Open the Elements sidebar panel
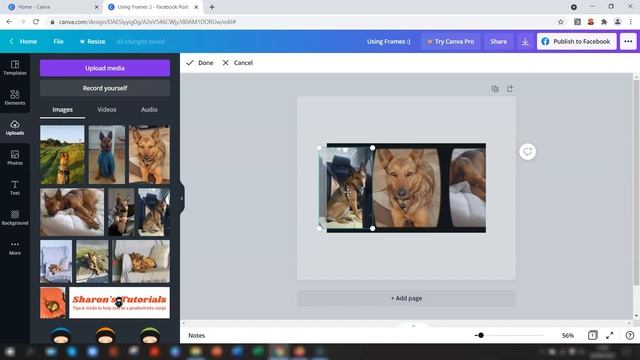The image size is (640, 360). coord(15,98)
